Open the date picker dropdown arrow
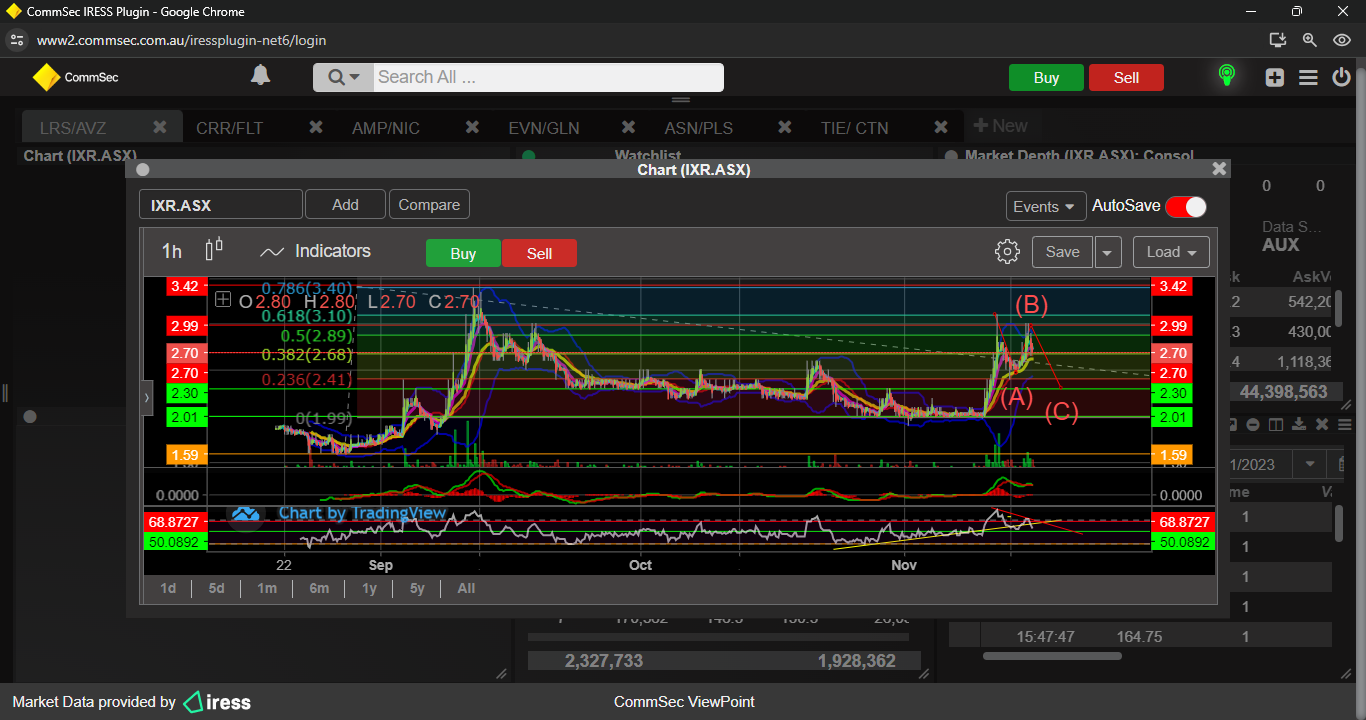Image resolution: width=1366 pixels, height=720 pixels. pyautogui.click(x=1308, y=464)
